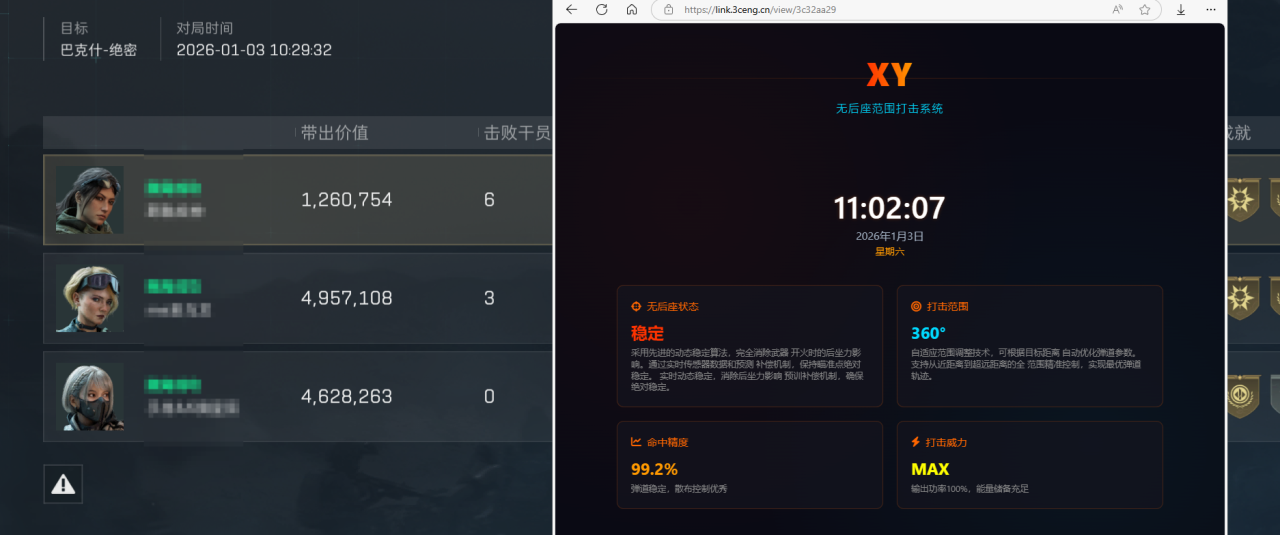Click 巴克什-绝密 target text
The image size is (1280, 535).
point(98,50)
